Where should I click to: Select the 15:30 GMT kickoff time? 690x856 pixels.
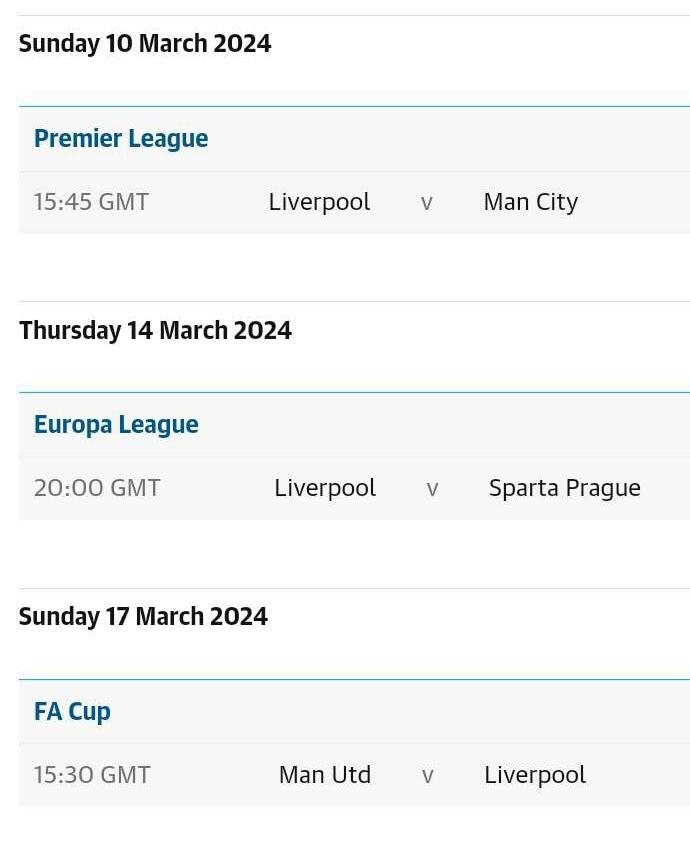(x=92, y=775)
